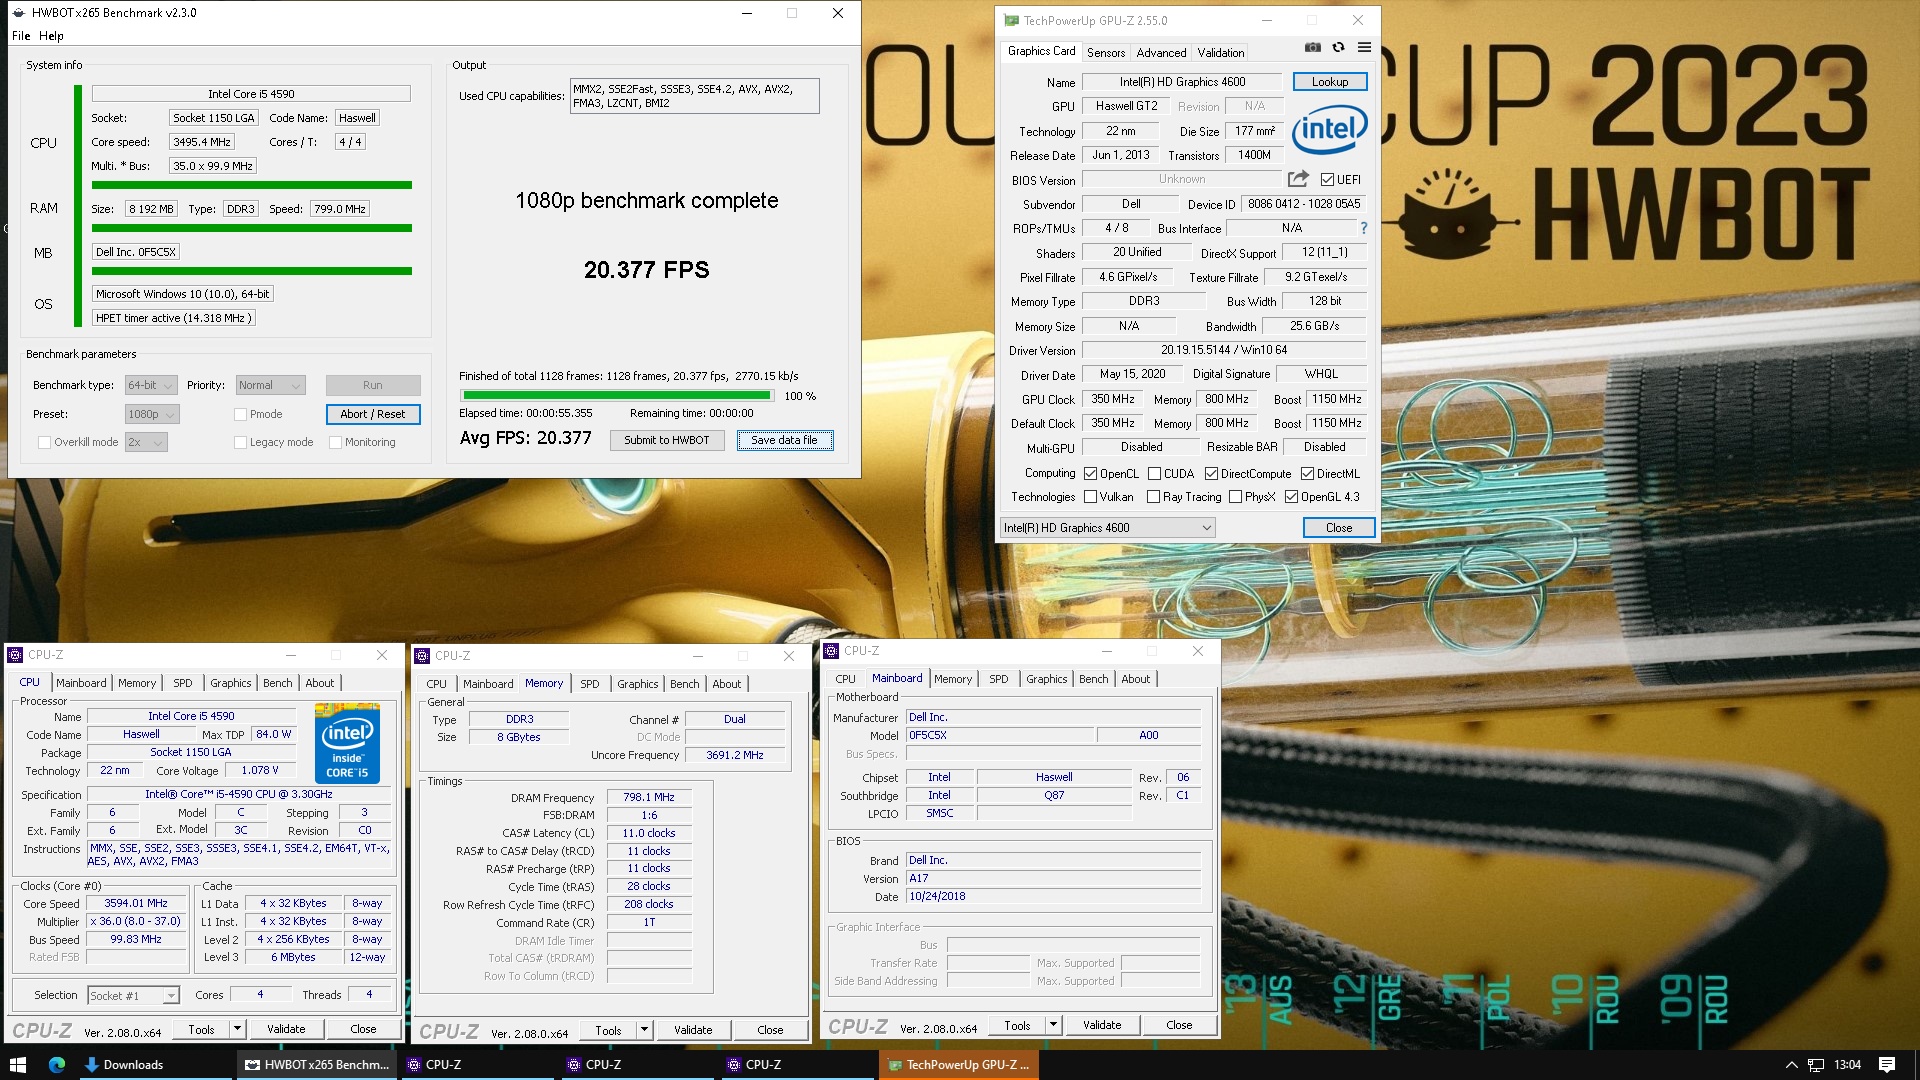Open the Overkill 2x dropdown
The width and height of the screenshot is (1920, 1080).
pyautogui.click(x=145, y=442)
